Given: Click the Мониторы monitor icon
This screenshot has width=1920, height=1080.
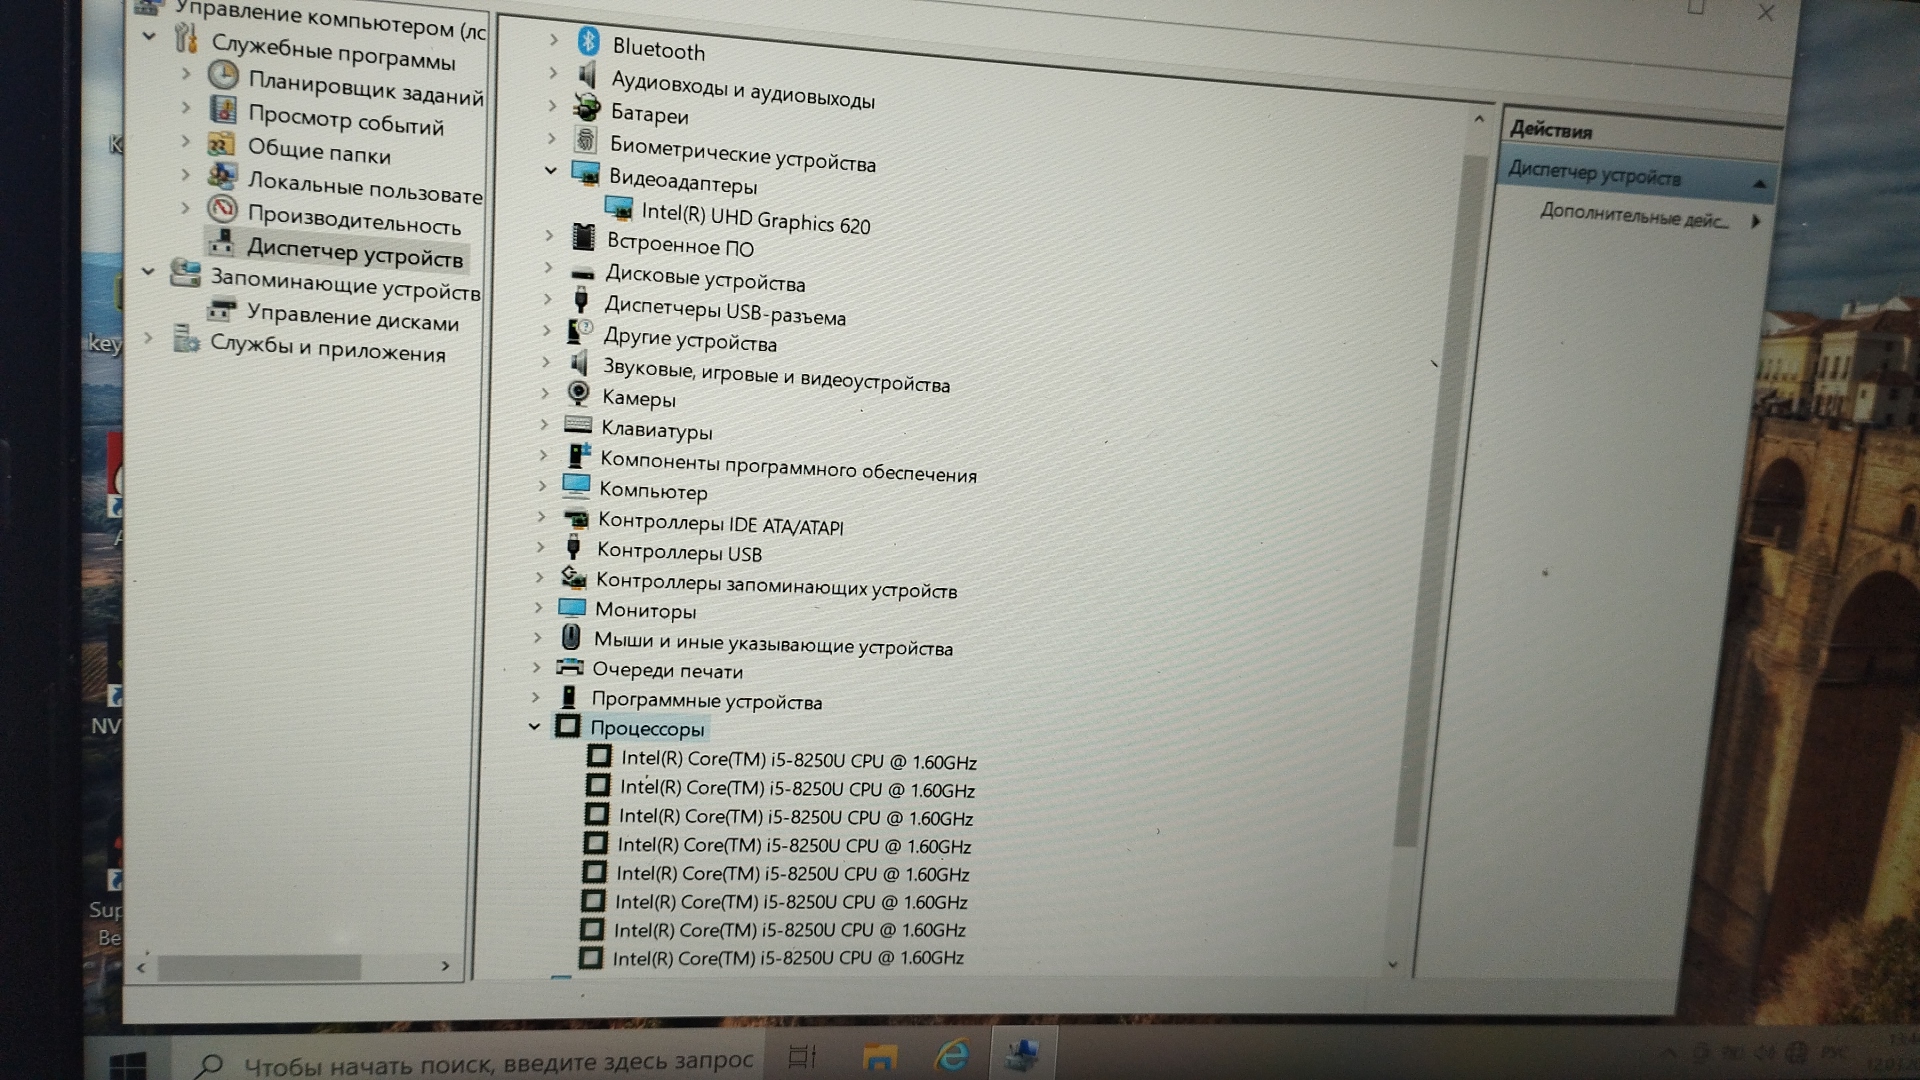Looking at the screenshot, I should tap(572, 607).
